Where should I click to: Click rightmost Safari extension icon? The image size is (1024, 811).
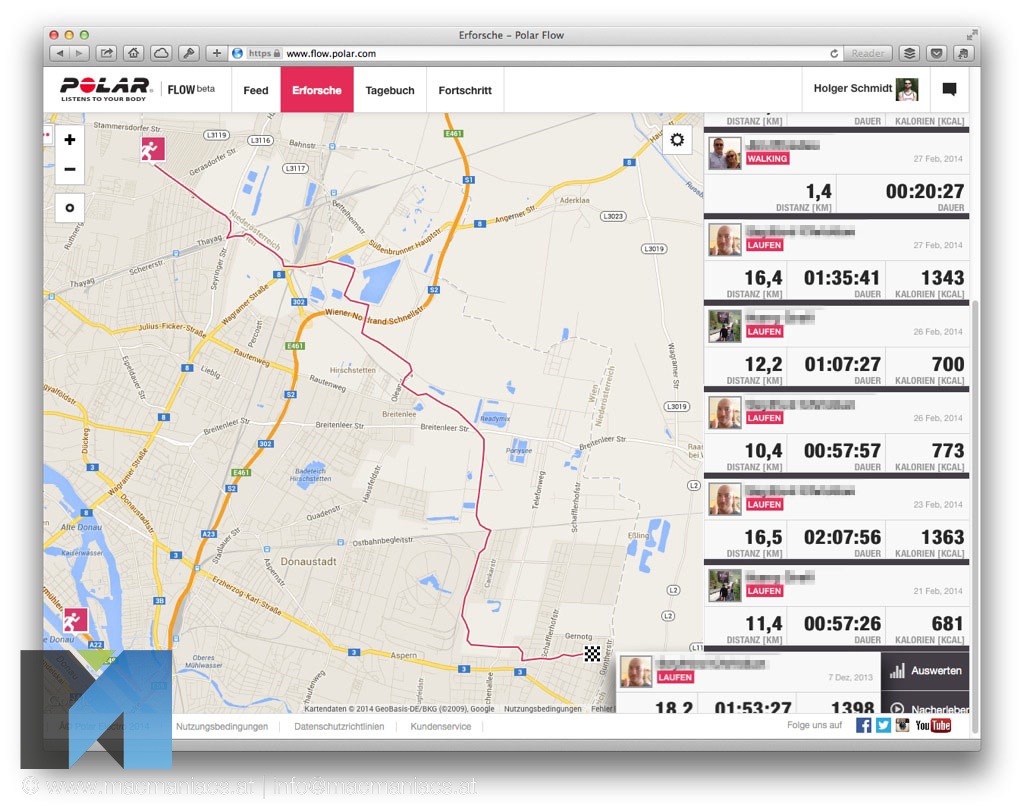coord(963,53)
